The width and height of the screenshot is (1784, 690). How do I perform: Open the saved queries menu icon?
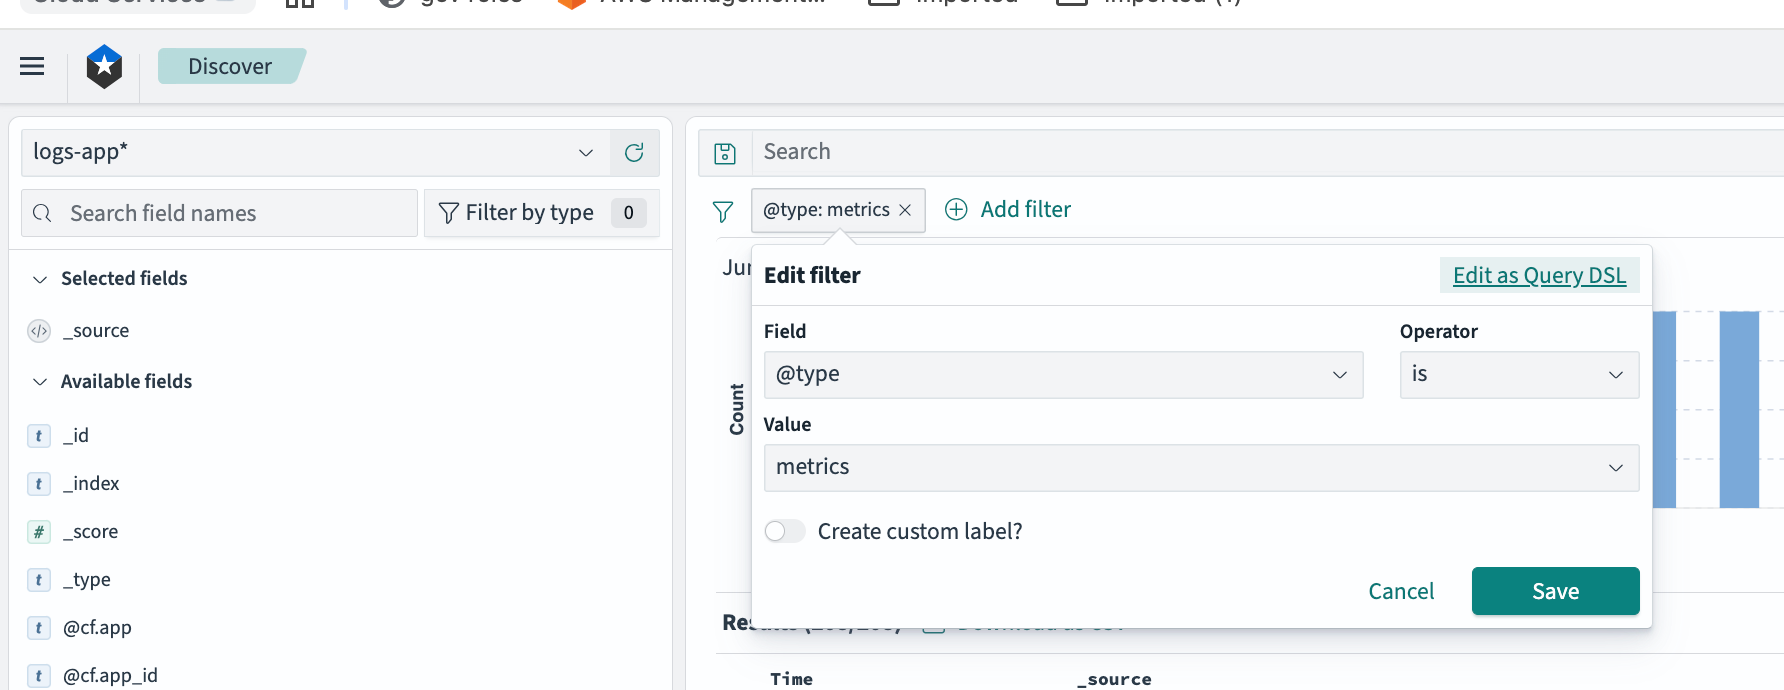coord(725,153)
